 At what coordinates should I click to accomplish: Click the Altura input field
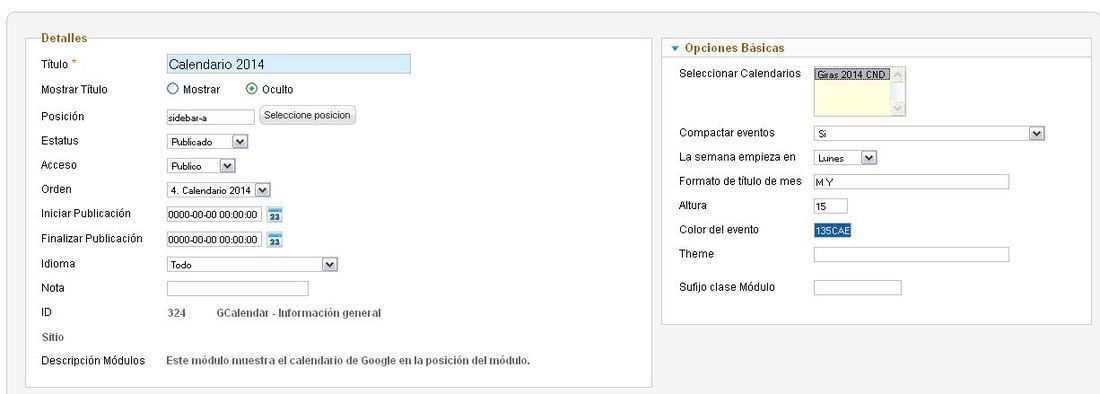(831, 206)
